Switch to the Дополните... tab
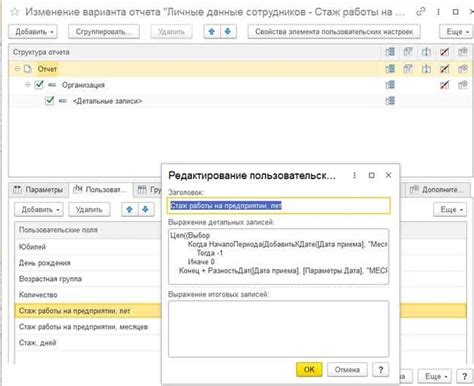 pyautogui.click(x=437, y=190)
